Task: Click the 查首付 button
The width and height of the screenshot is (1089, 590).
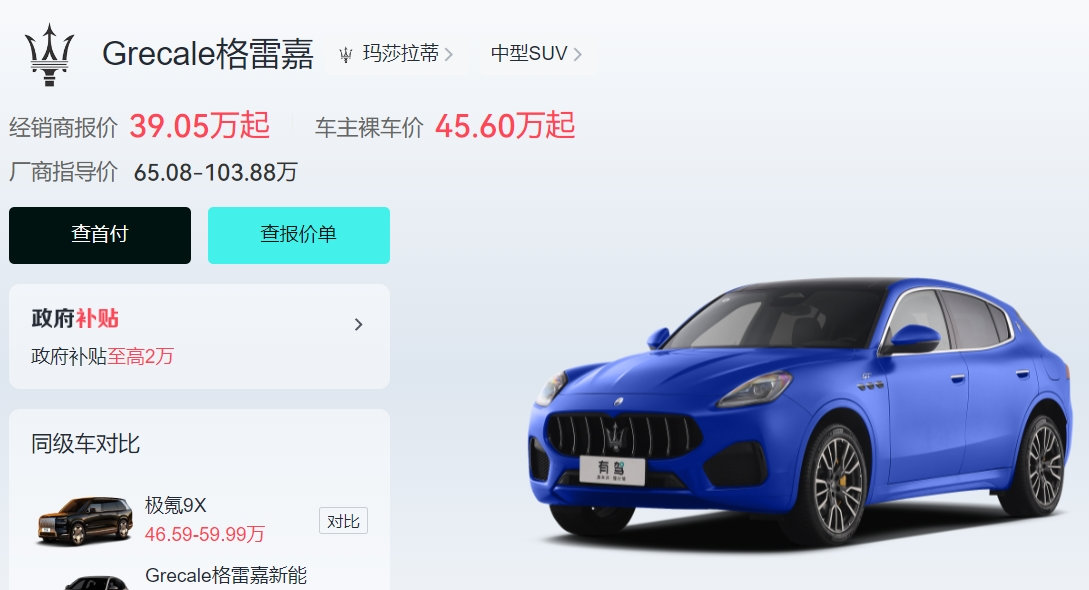Action: point(100,235)
